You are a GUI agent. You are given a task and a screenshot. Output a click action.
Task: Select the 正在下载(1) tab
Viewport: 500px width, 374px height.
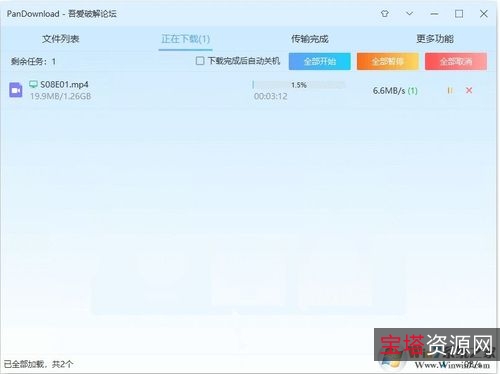(x=186, y=39)
